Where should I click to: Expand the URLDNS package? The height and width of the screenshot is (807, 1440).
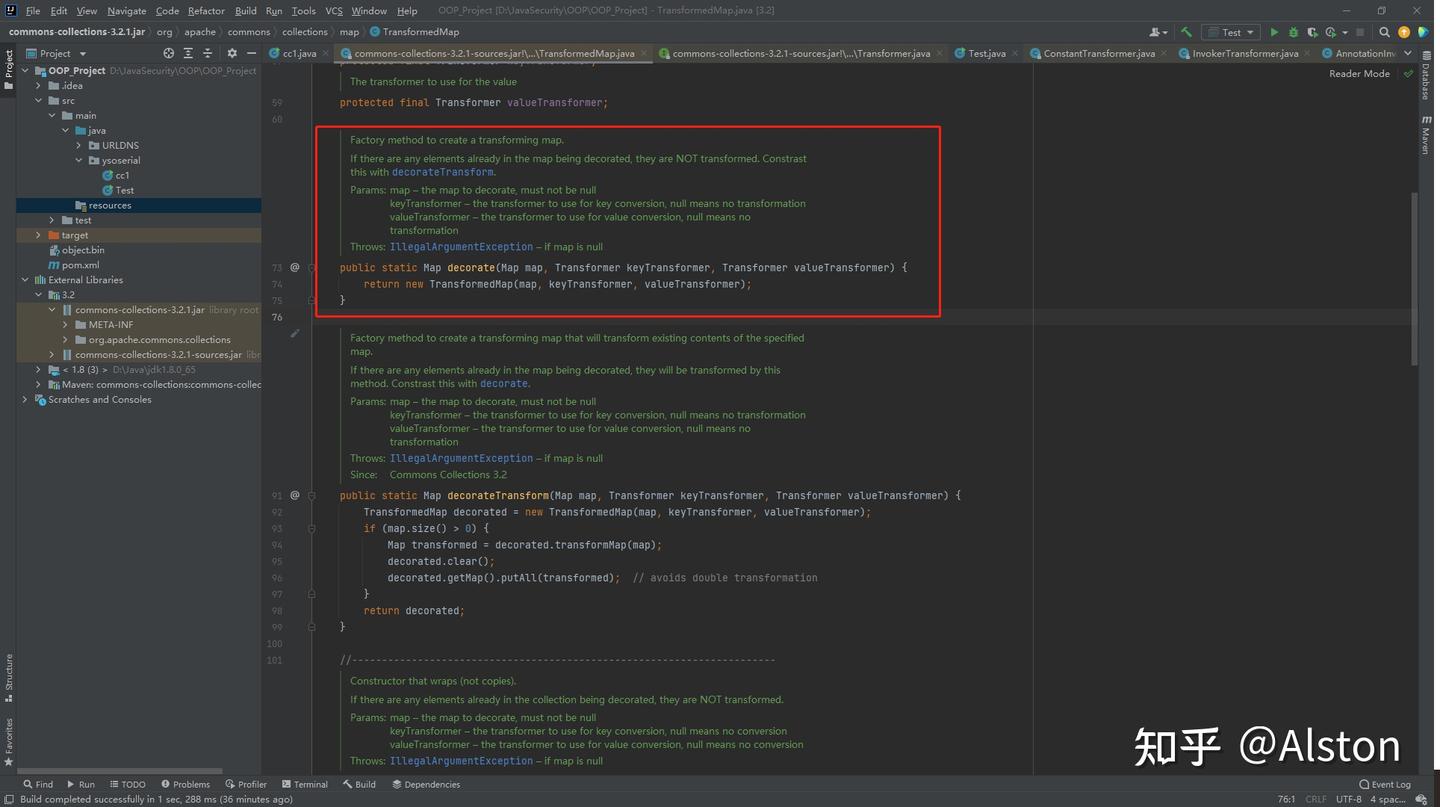point(79,146)
